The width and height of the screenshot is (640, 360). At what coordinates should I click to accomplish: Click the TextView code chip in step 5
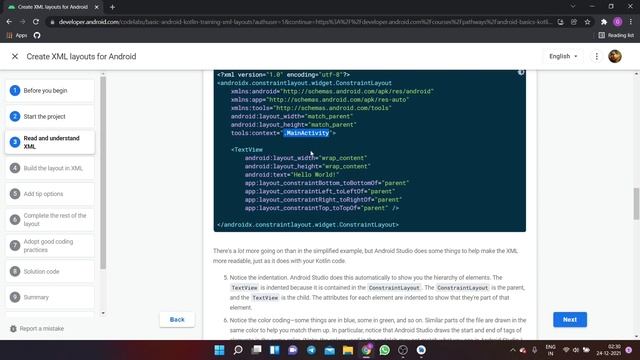pyautogui.click(x=244, y=288)
